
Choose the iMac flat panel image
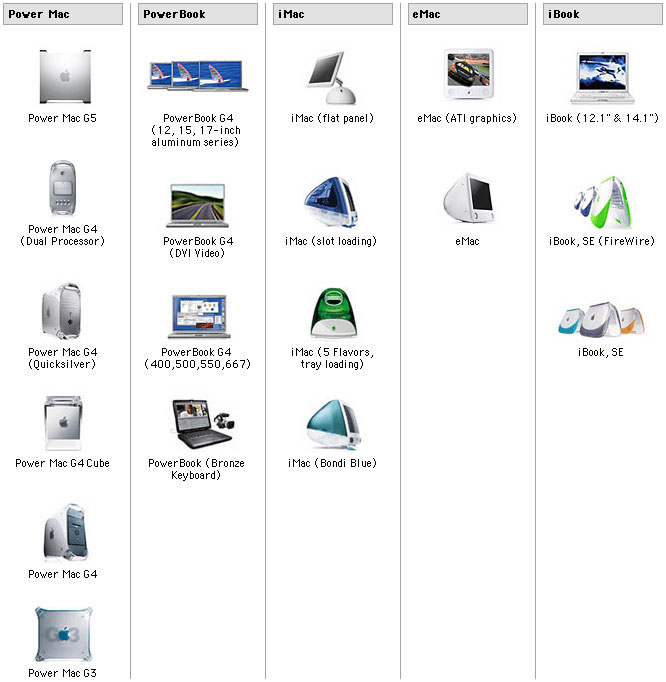(332, 77)
